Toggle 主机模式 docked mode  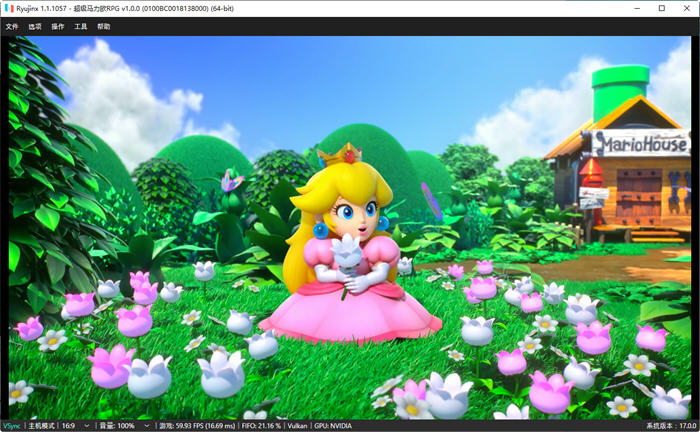pyautogui.click(x=41, y=426)
